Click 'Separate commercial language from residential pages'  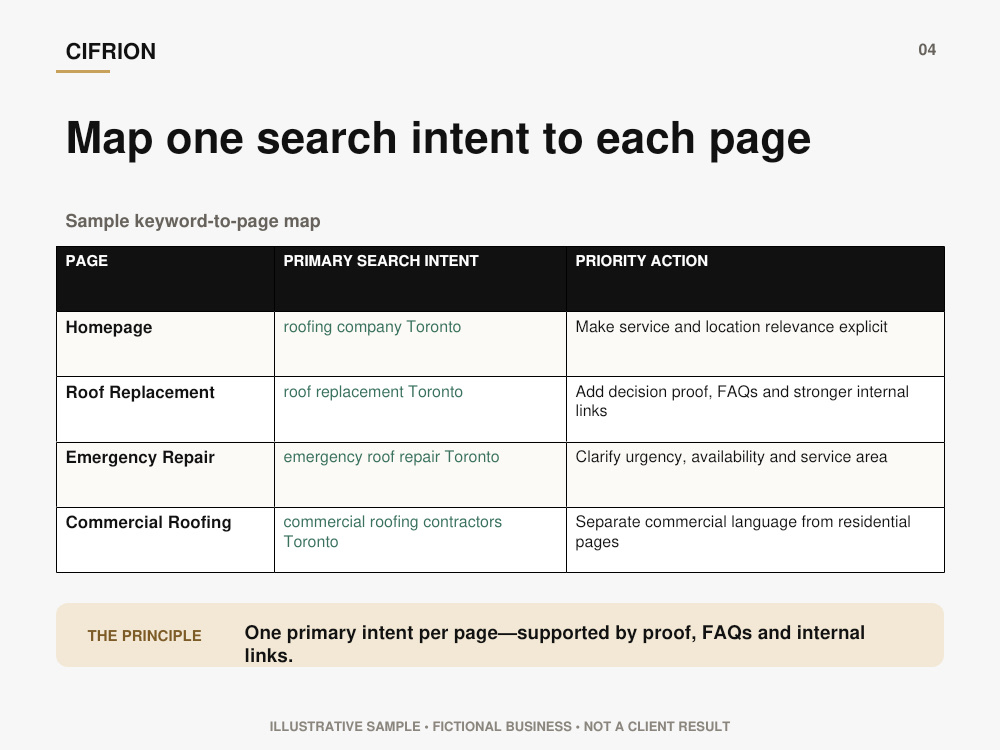(x=743, y=531)
